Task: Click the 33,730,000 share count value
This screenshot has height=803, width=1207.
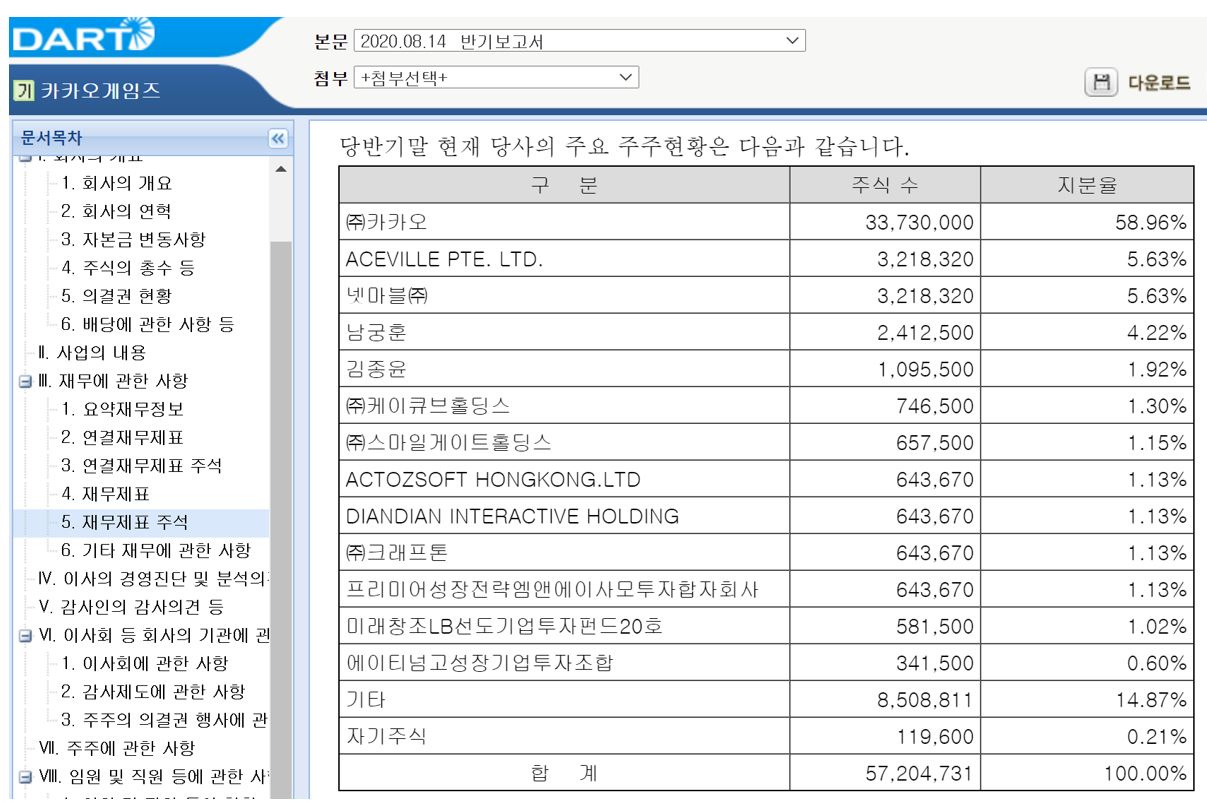Action: (x=918, y=222)
